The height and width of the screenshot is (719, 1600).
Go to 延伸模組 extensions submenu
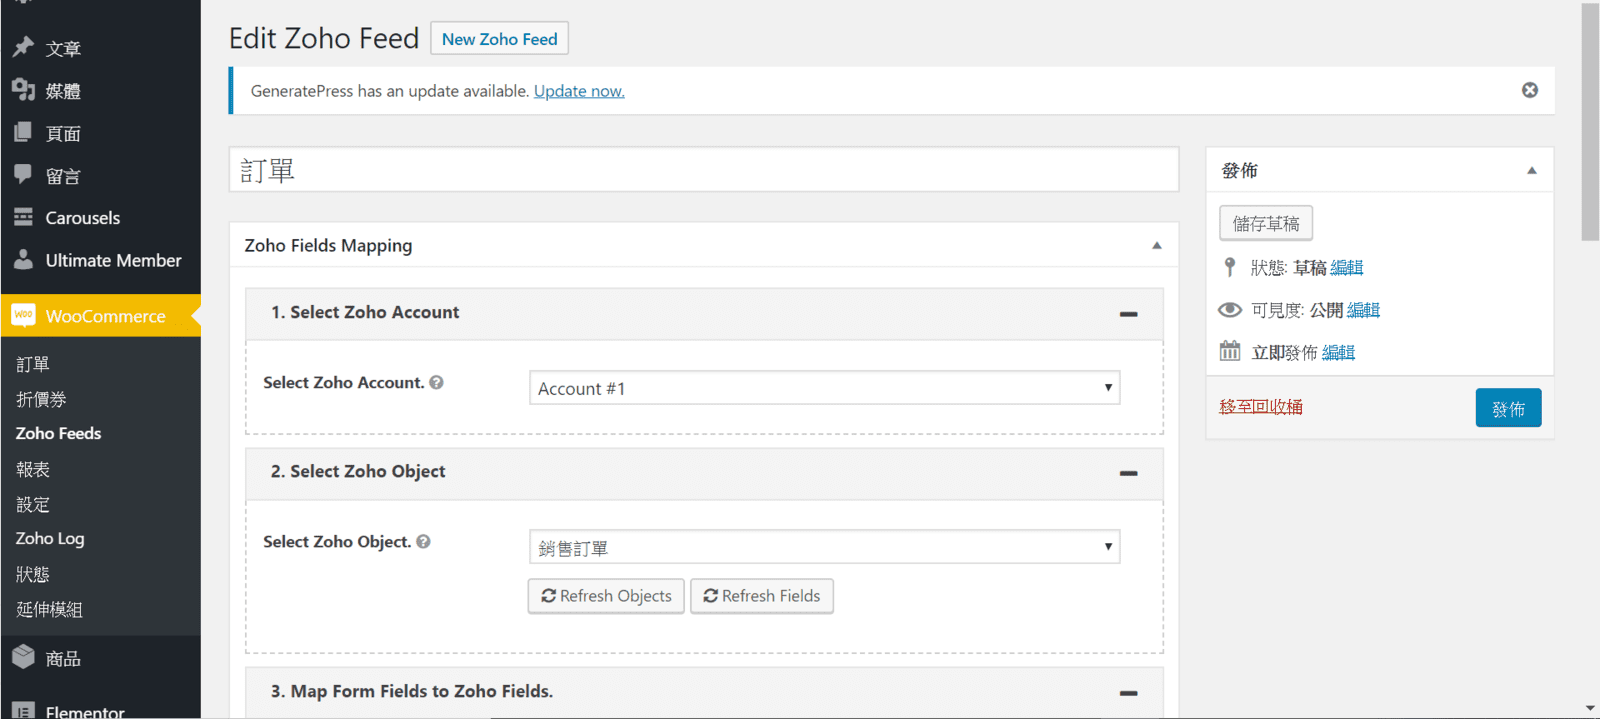click(x=50, y=609)
